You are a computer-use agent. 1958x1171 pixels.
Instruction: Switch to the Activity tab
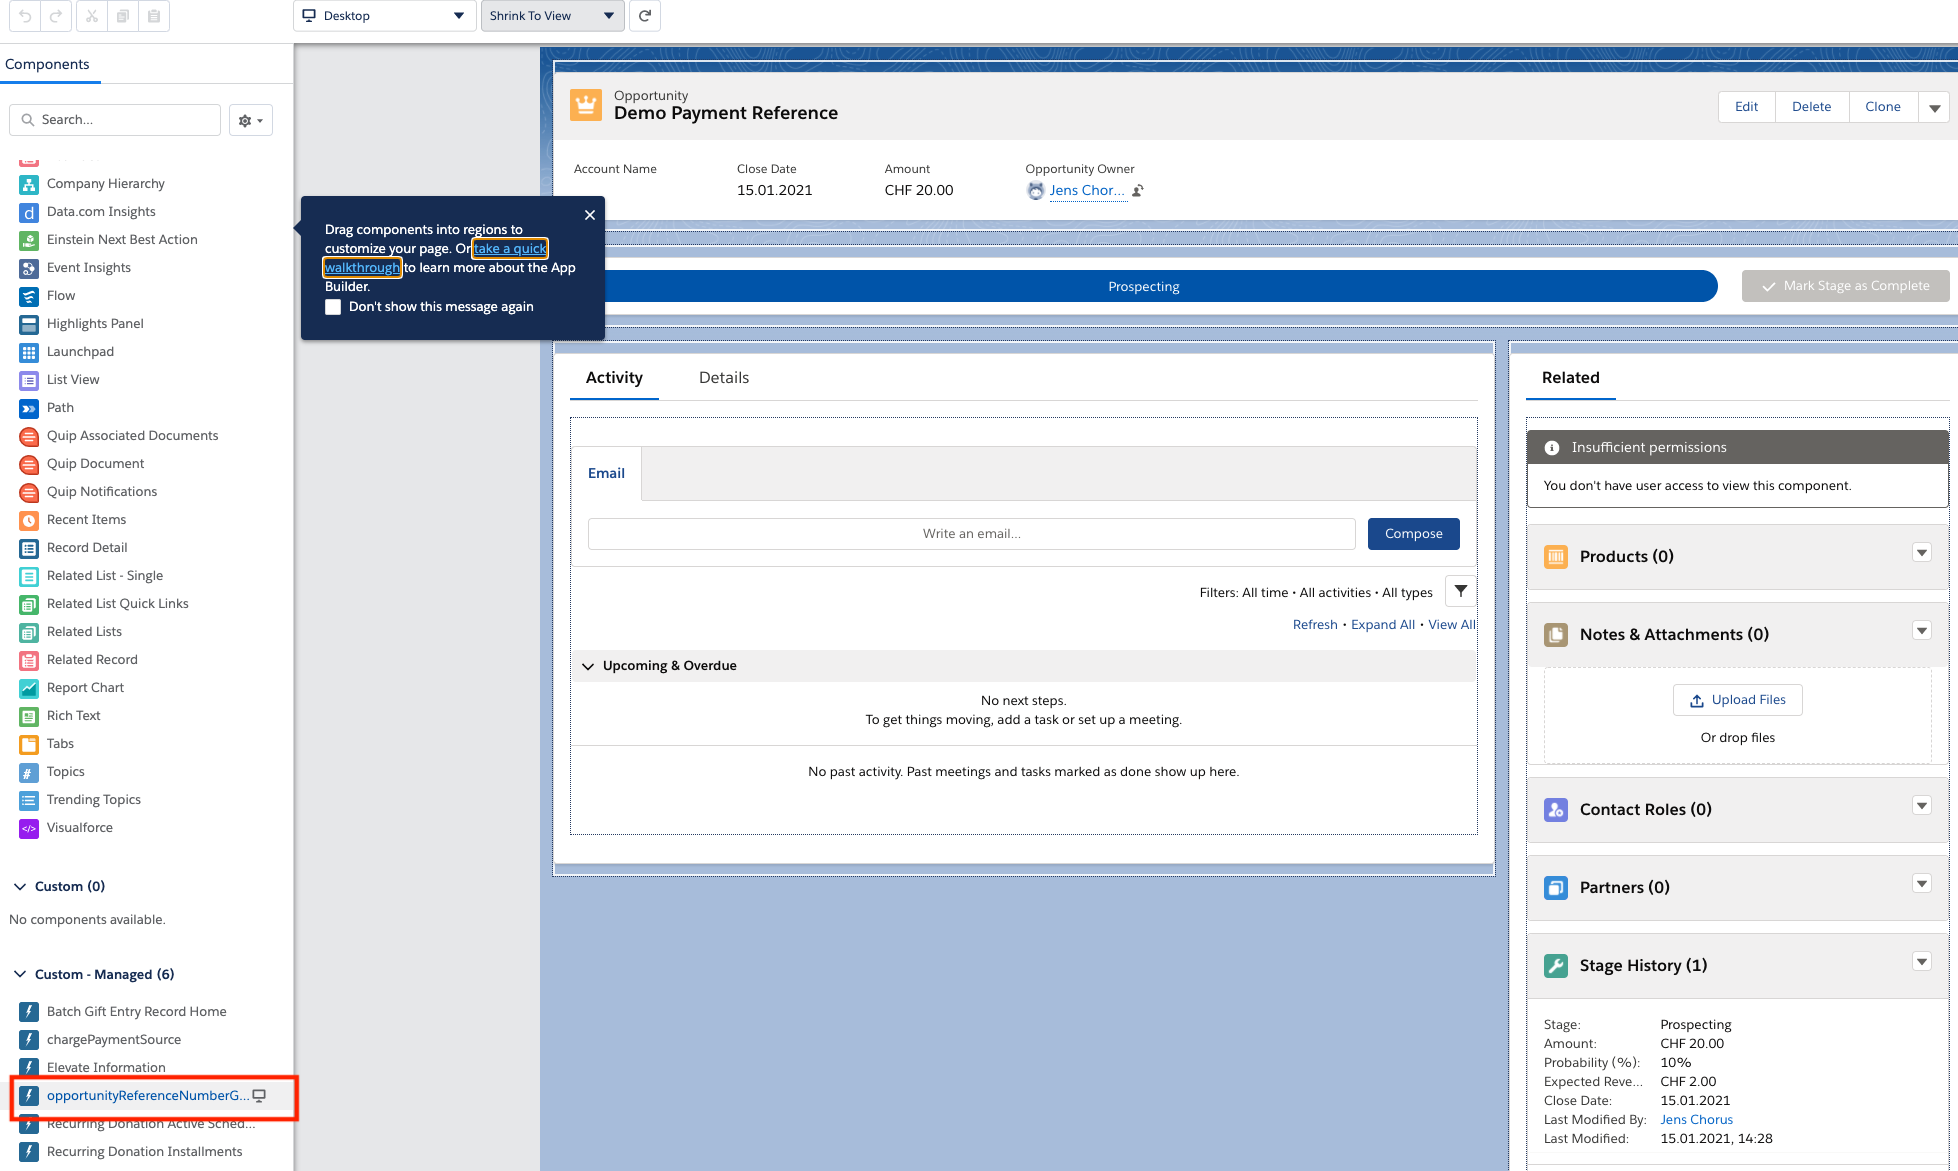click(x=614, y=378)
